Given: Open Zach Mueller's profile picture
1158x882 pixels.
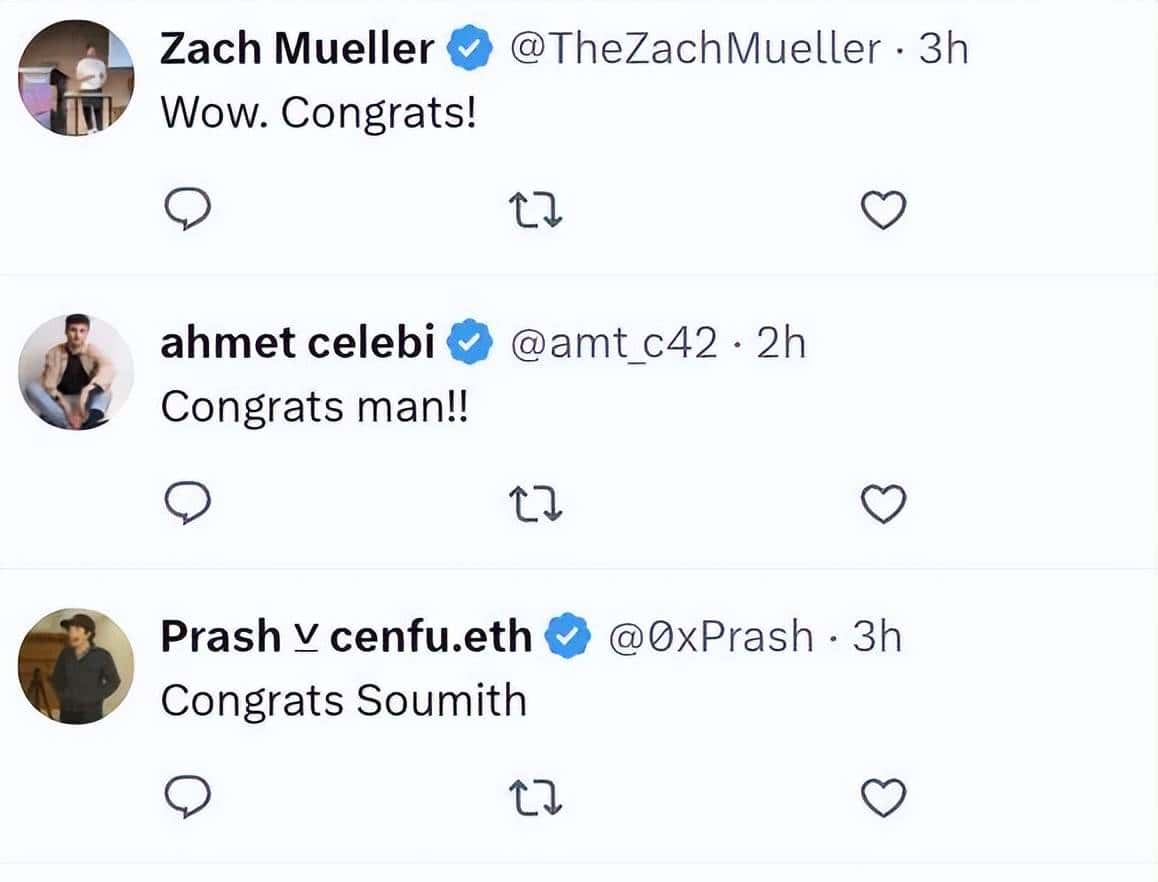Looking at the screenshot, I should pyautogui.click(x=77, y=78).
